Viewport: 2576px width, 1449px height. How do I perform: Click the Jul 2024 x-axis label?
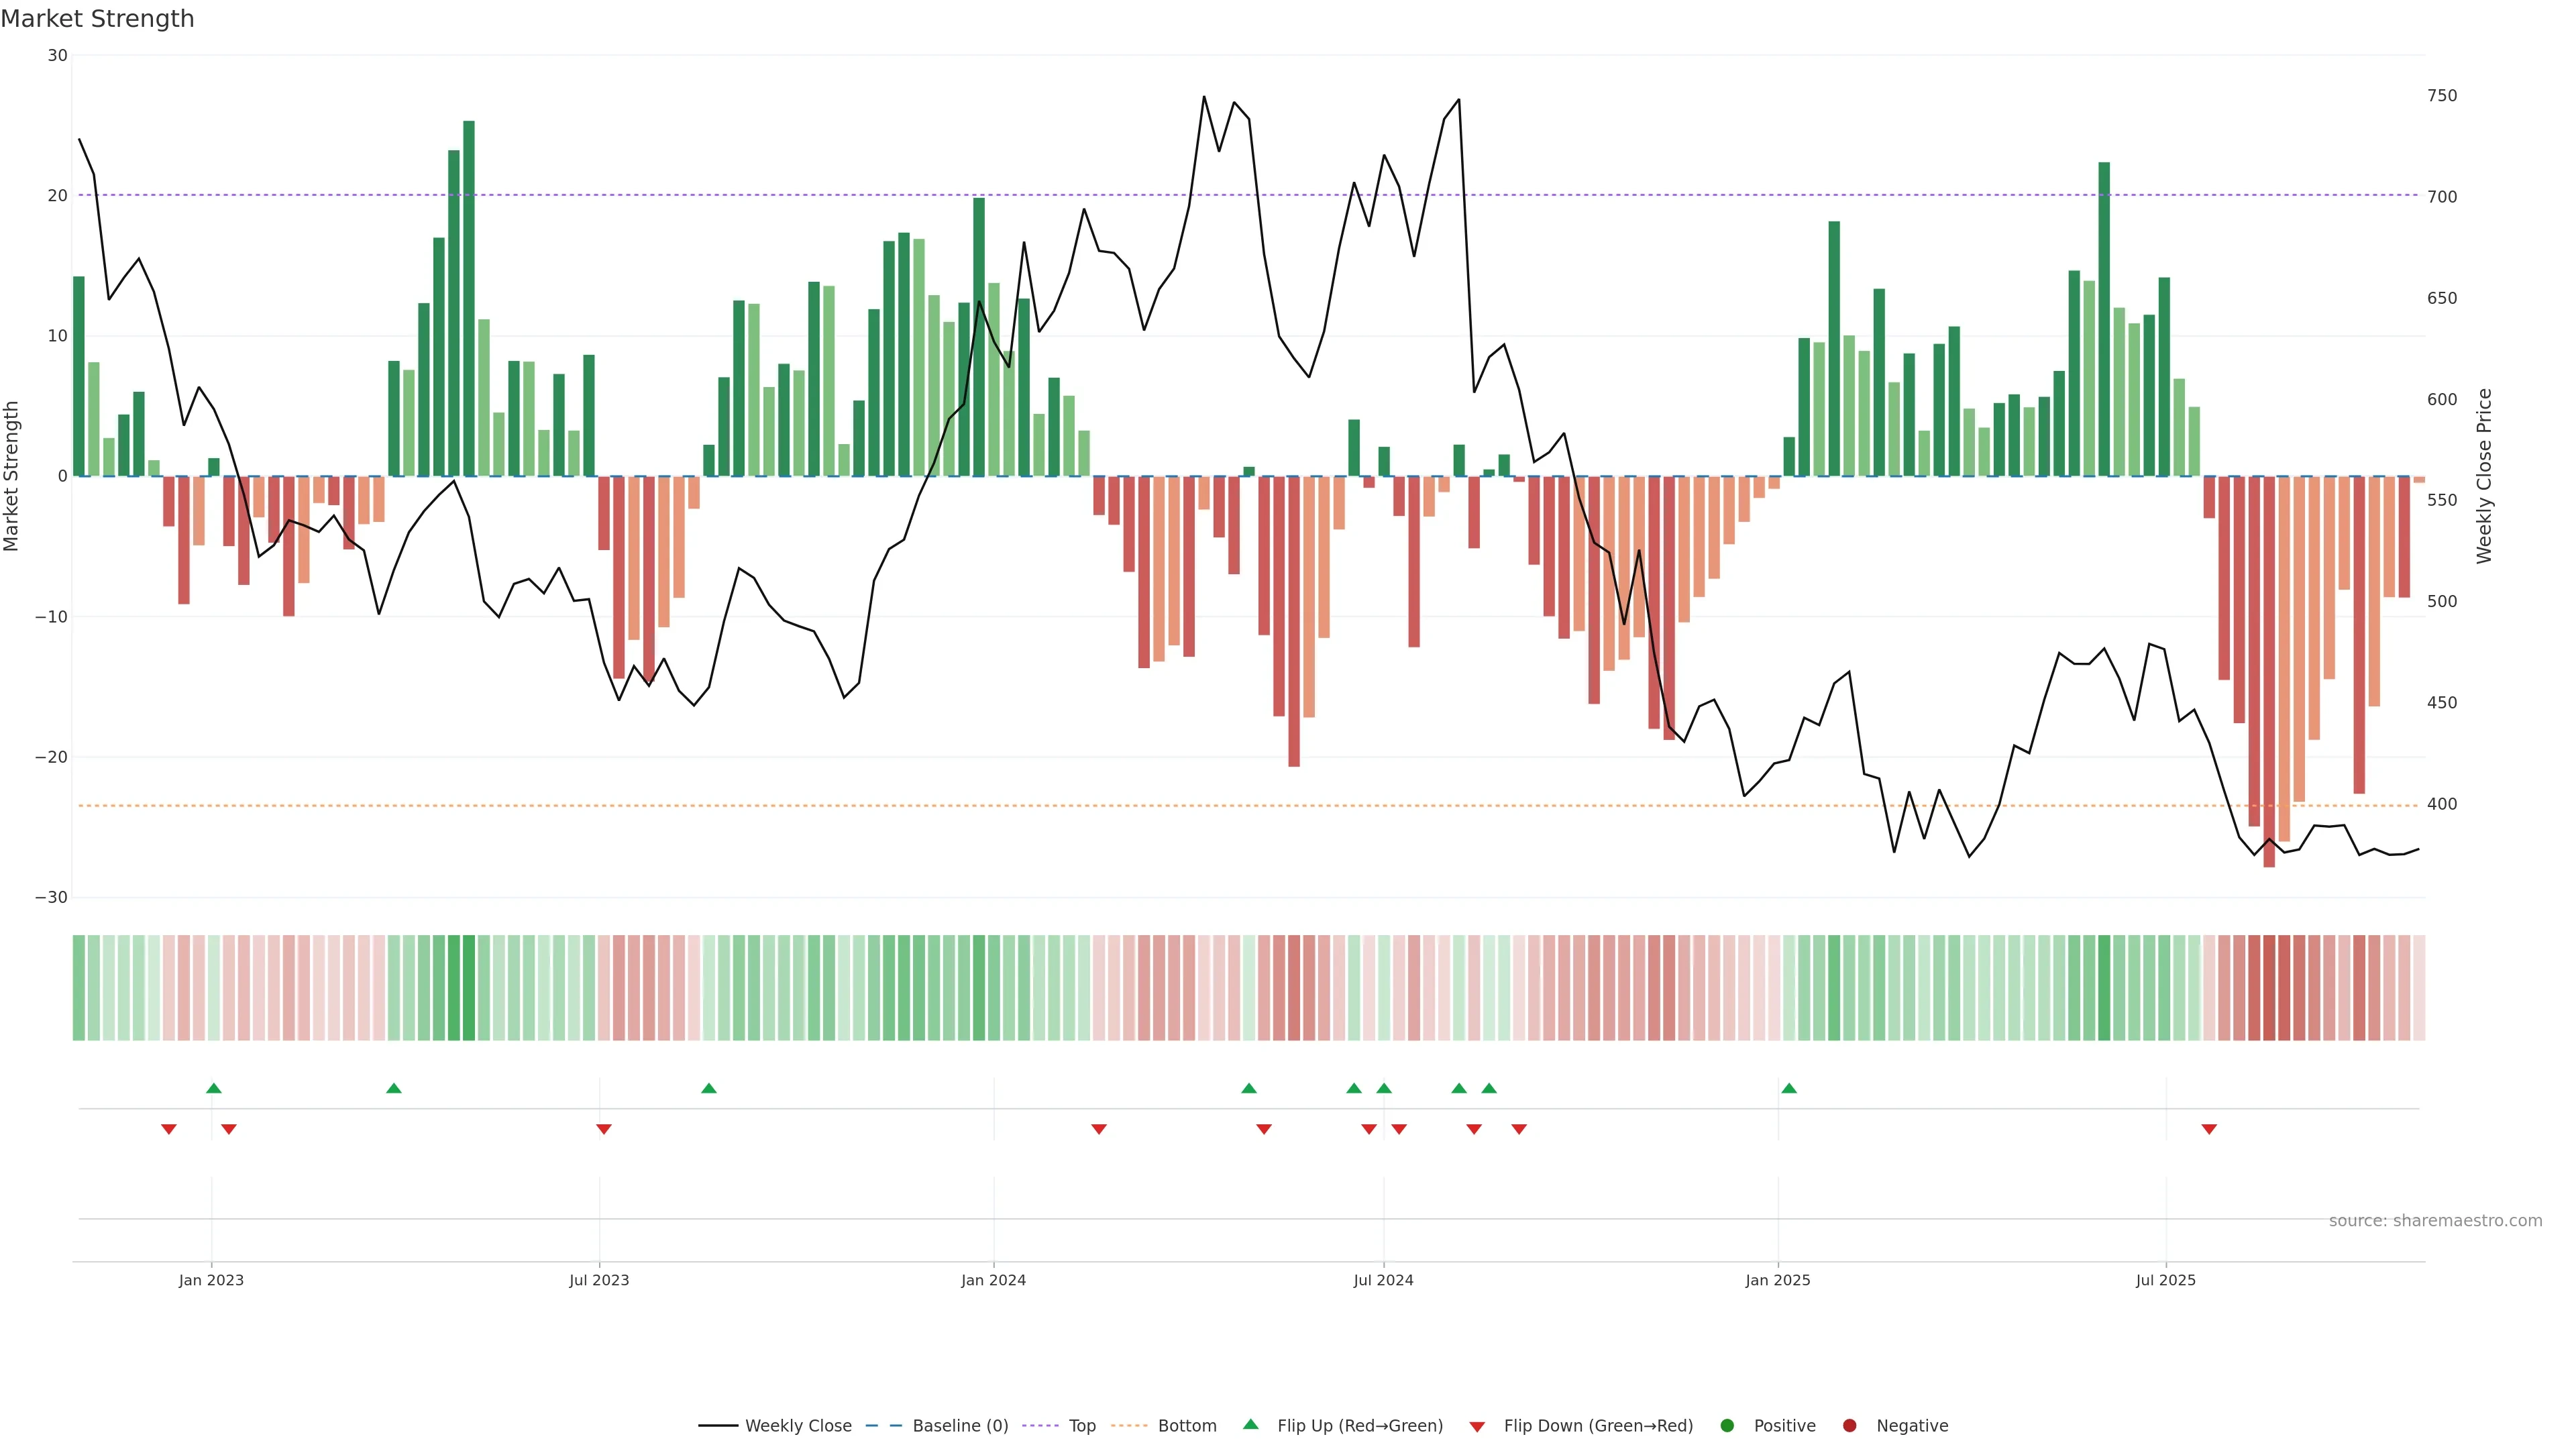click(x=1383, y=1280)
